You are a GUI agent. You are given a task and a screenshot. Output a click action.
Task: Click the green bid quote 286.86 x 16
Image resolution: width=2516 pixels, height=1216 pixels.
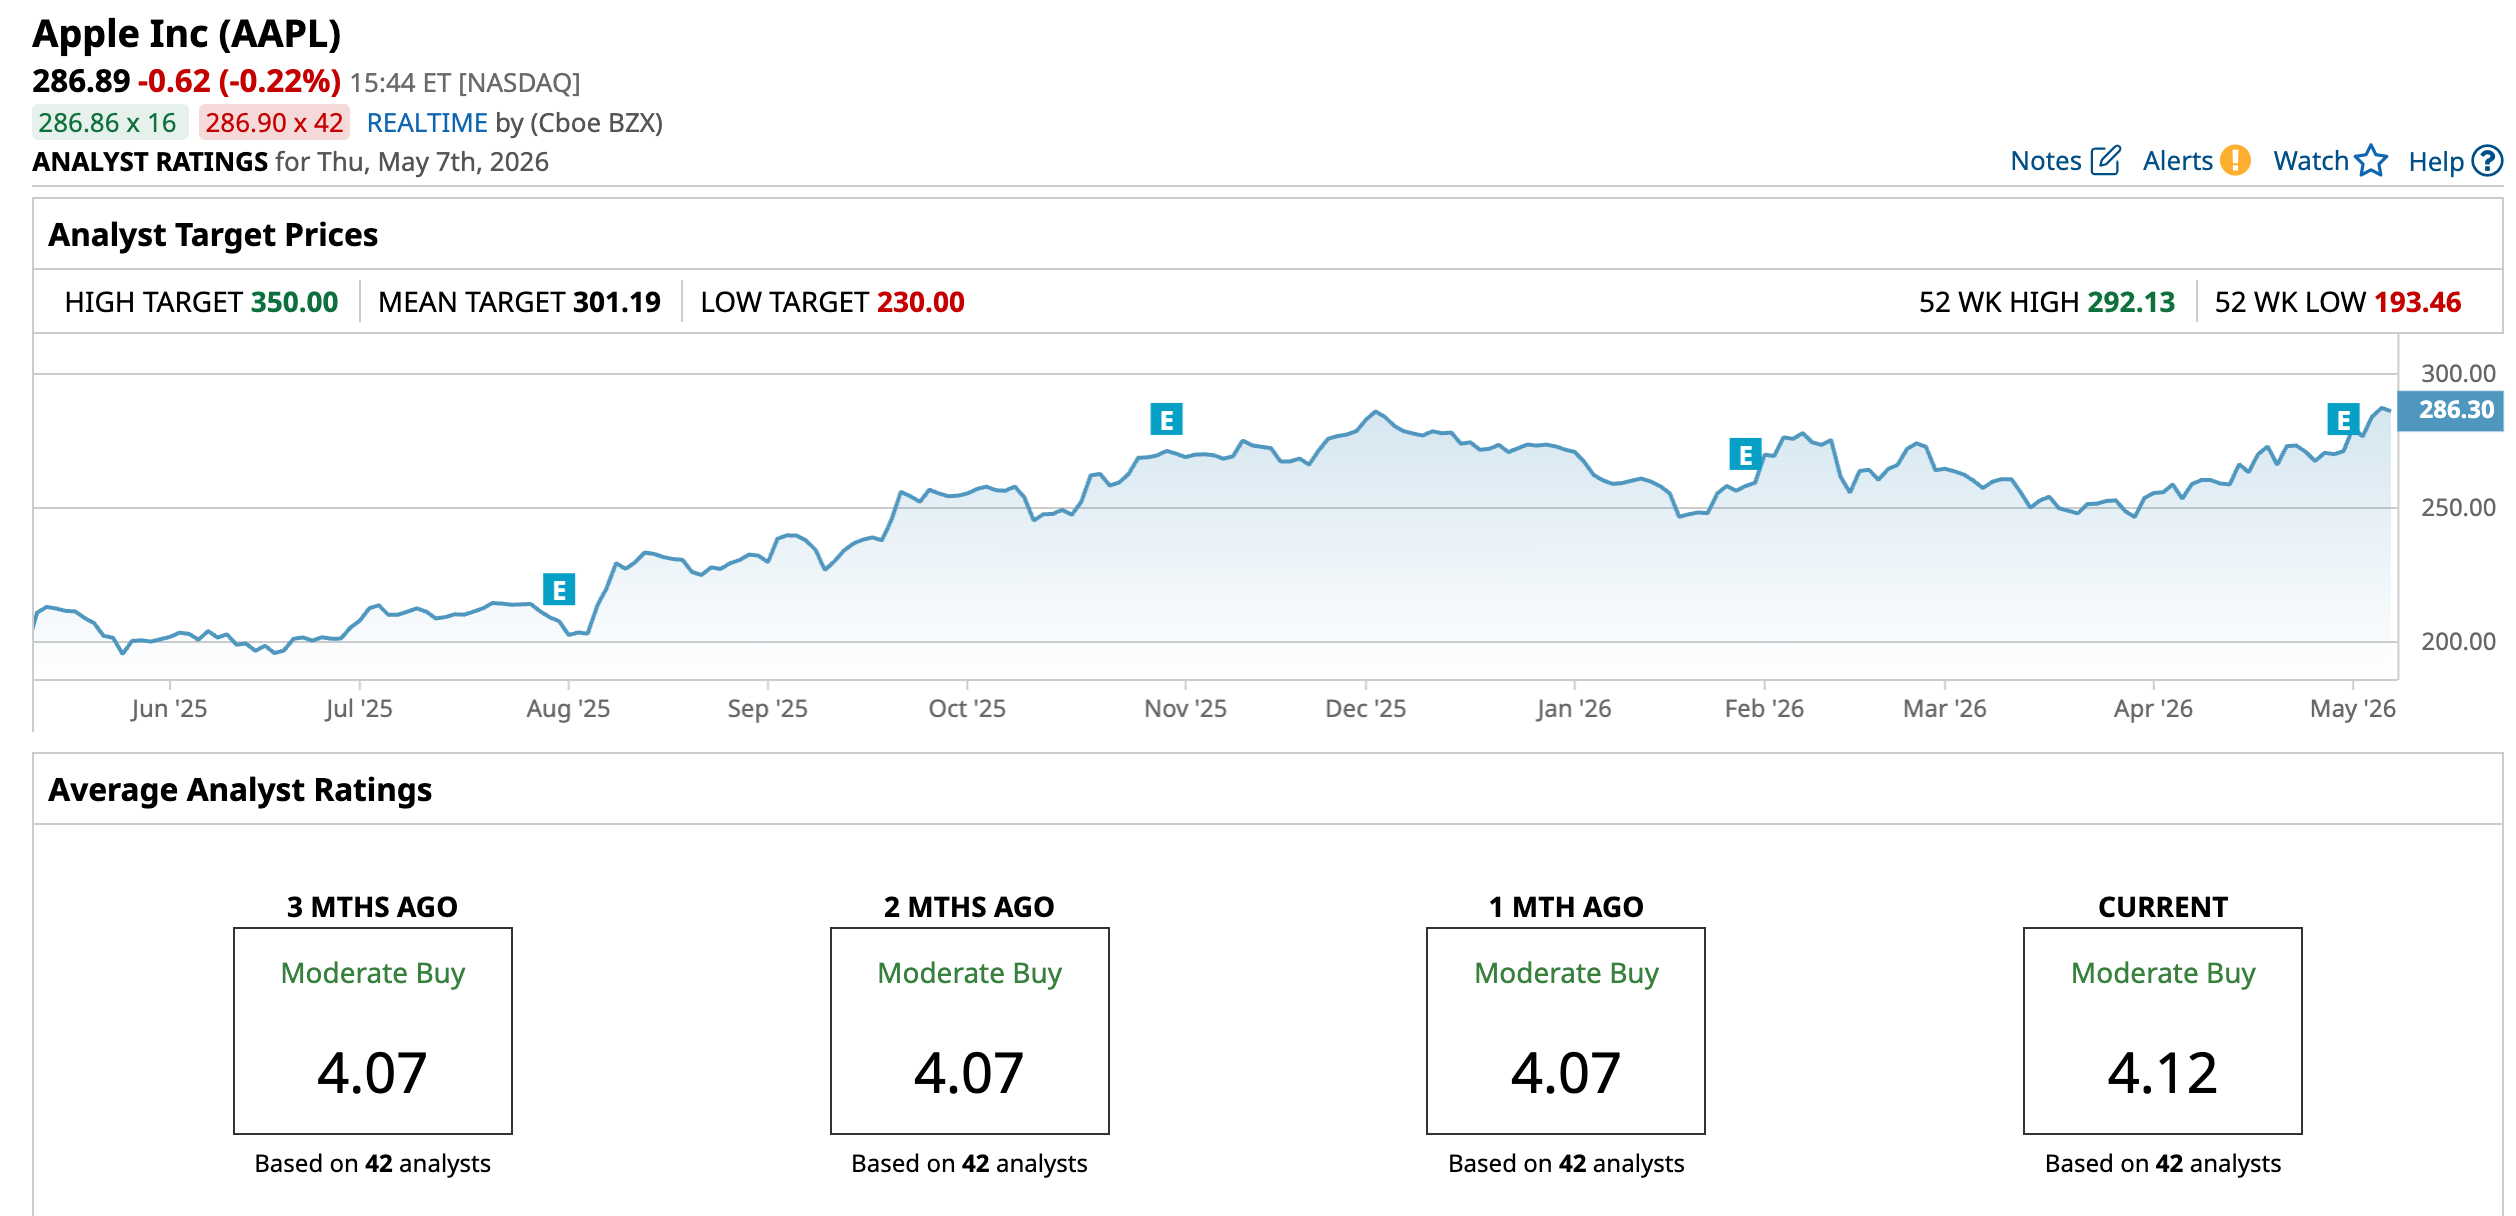[108, 123]
